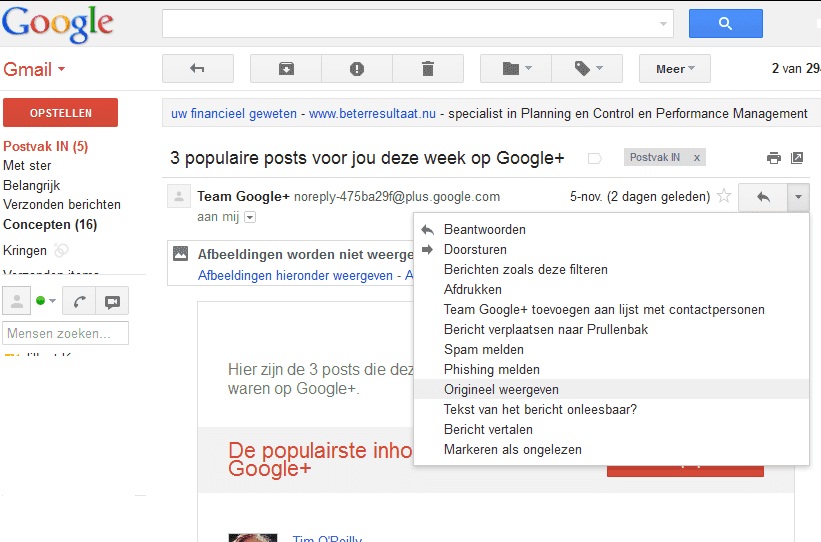Toggle the importance marker beside the subject
821x542 pixels.
click(594, 158)
